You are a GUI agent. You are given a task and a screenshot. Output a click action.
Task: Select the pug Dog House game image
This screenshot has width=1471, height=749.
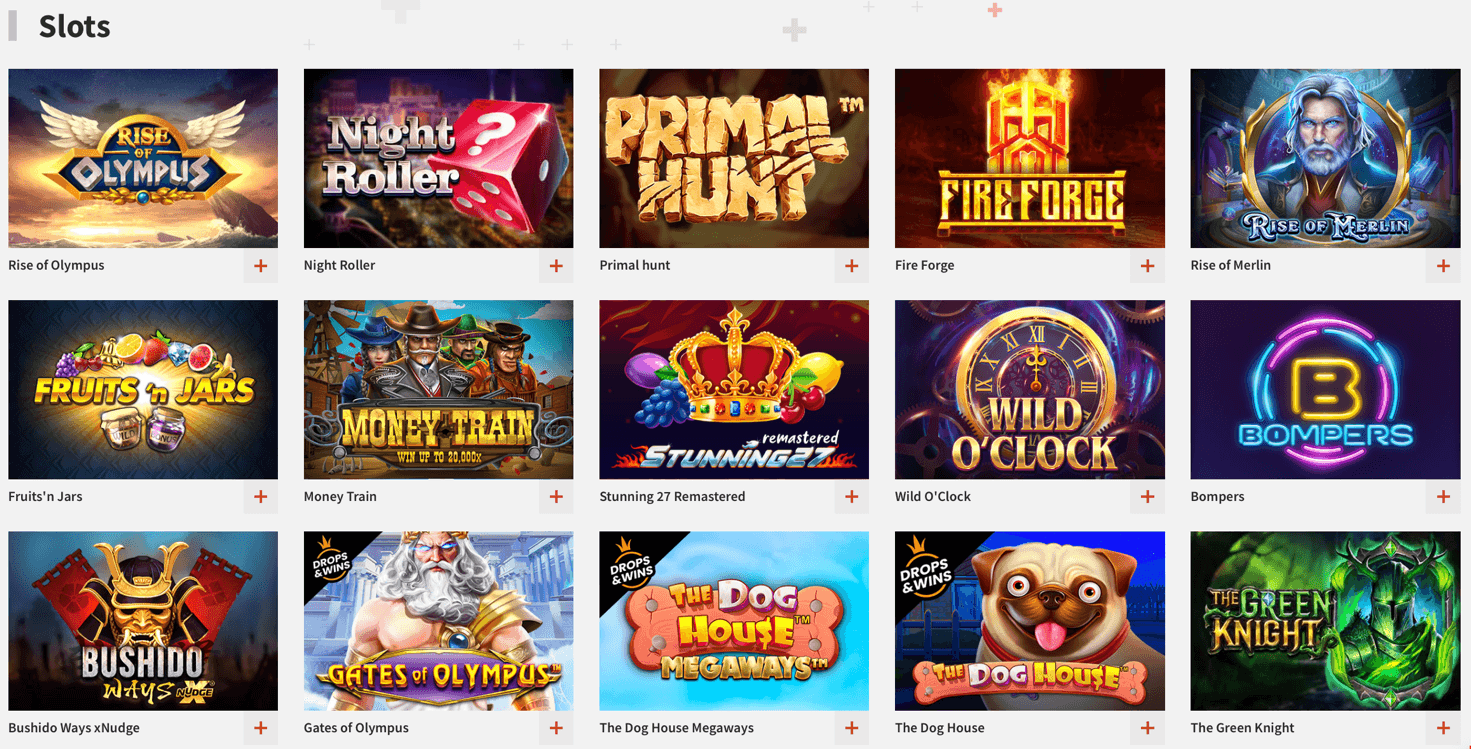[x=1030, y=621]
